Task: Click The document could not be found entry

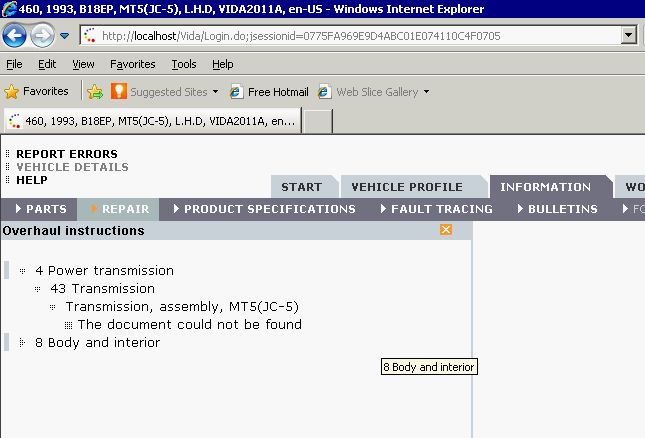Action: point(190,324)
